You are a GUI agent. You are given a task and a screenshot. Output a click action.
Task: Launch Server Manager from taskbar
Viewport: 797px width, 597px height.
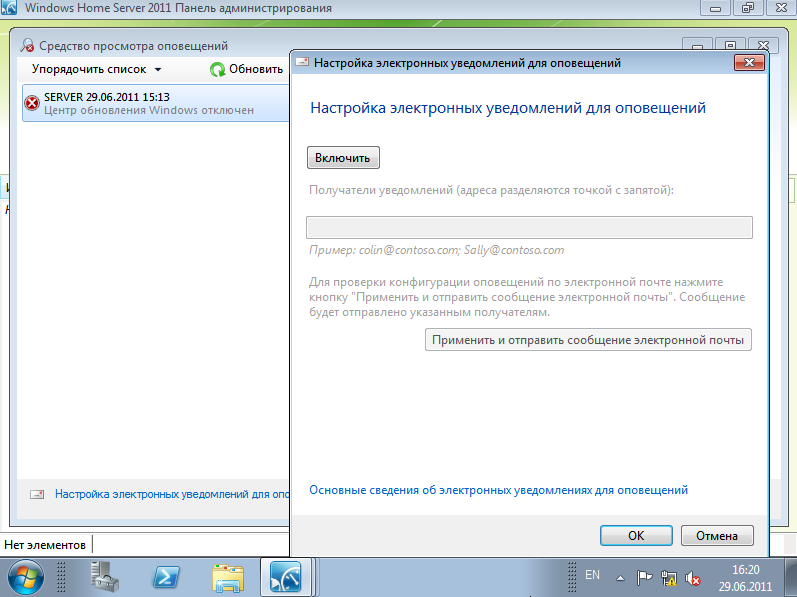click(x=105, y=577)
